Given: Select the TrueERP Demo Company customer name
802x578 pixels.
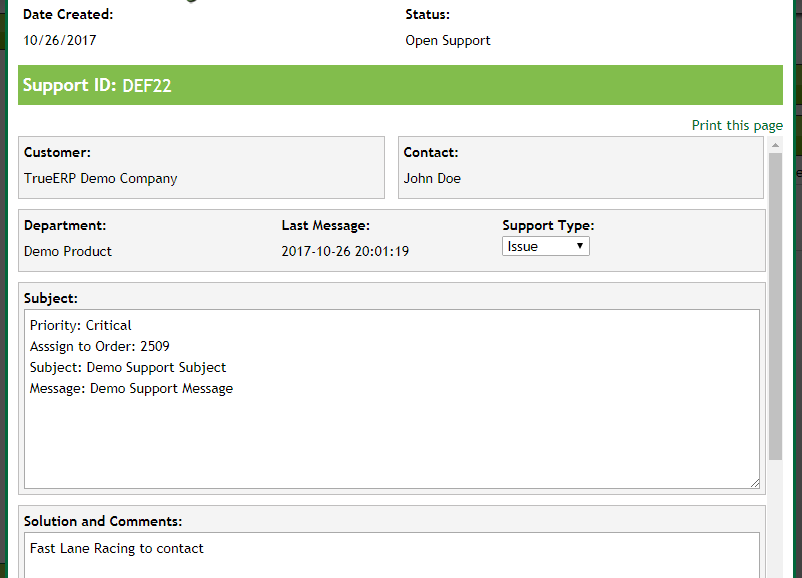Looking at the screenshot, I should coord(100,178).
